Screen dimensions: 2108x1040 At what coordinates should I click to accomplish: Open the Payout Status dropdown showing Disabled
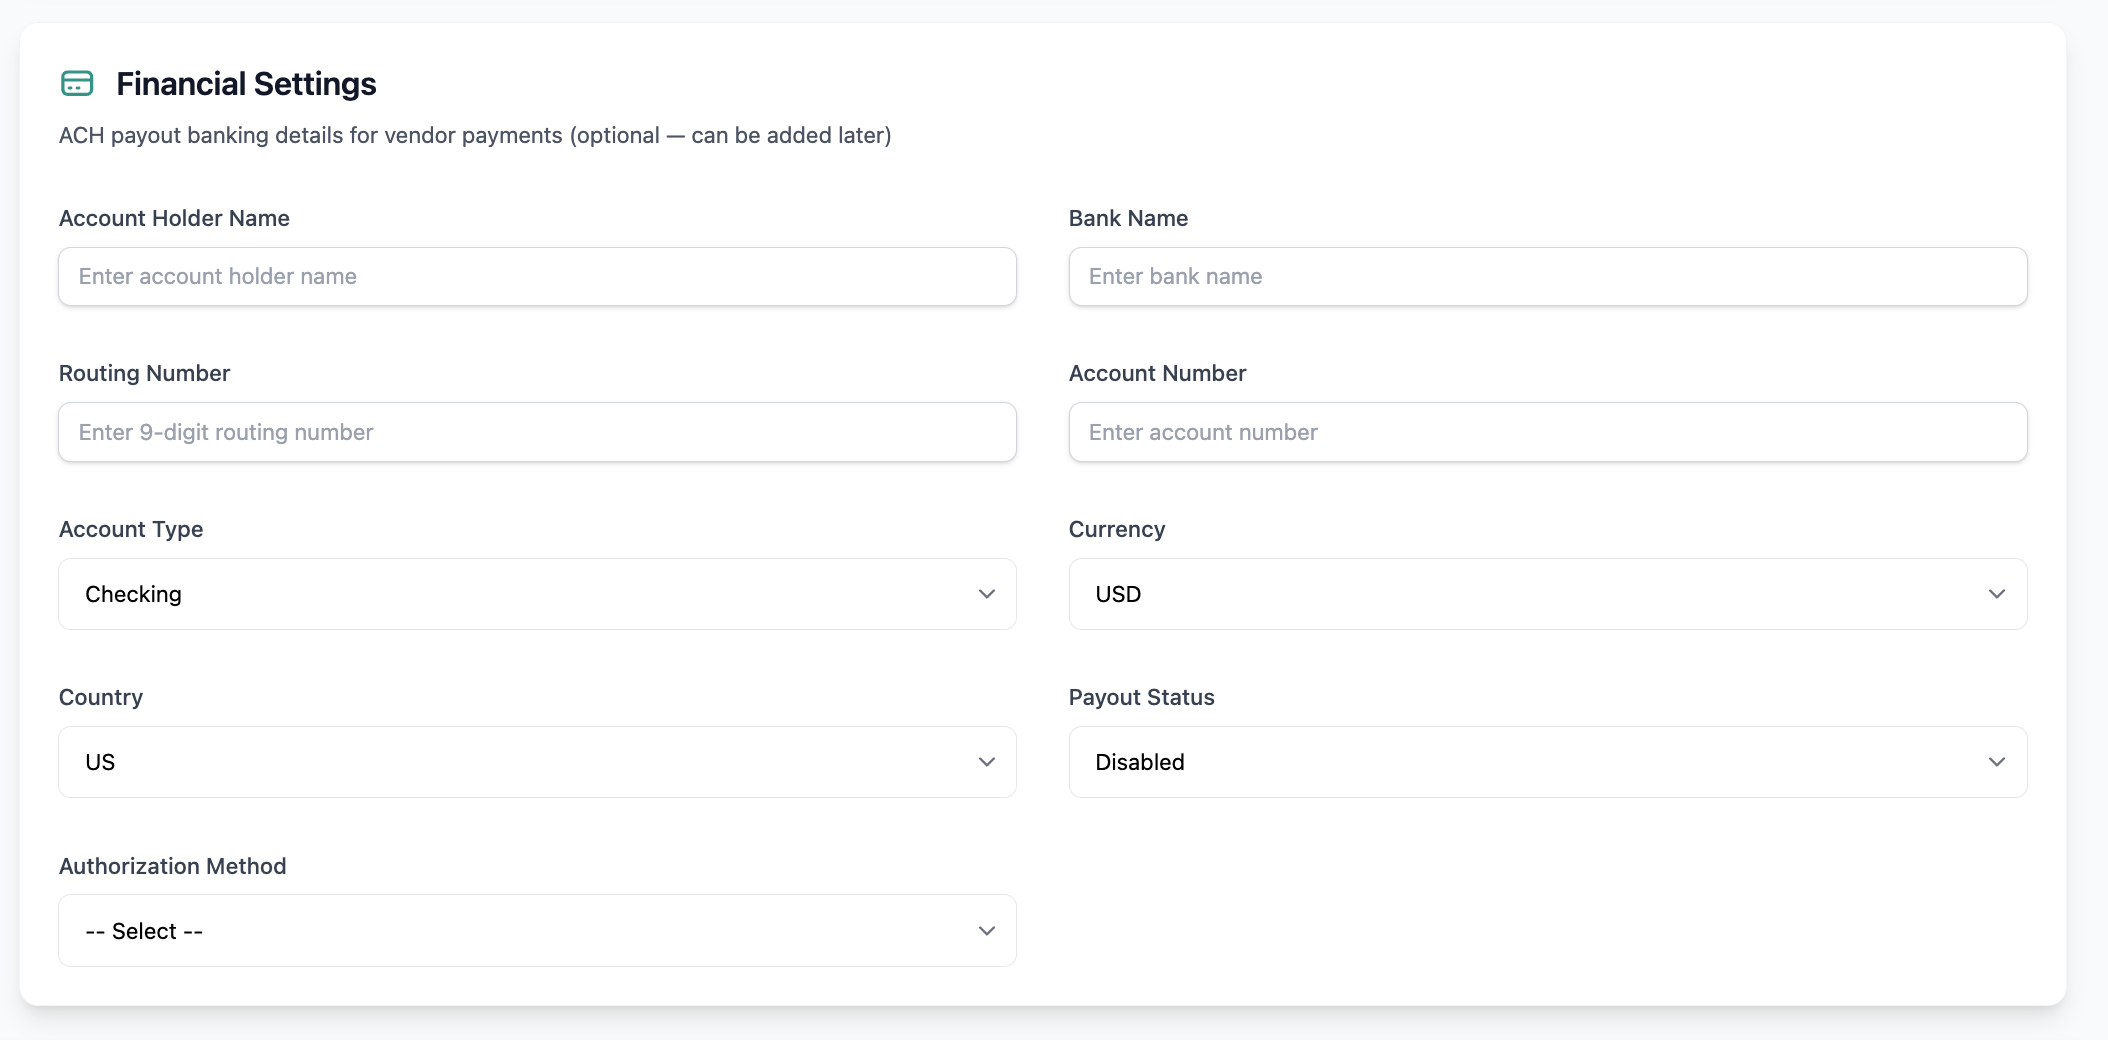pos(1547,762)
